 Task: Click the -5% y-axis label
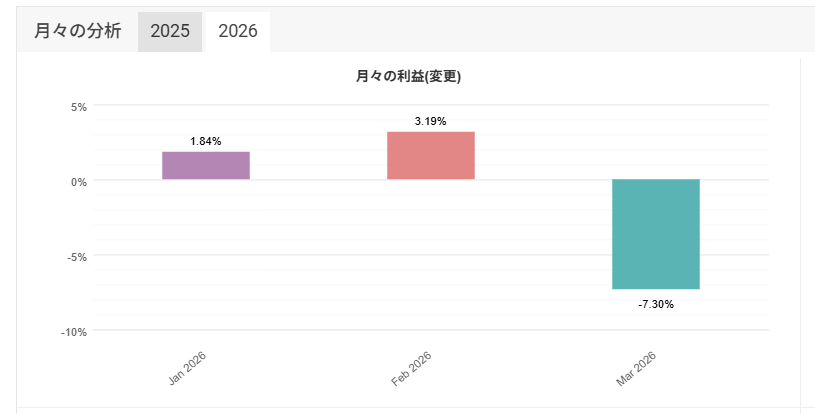(x=77, y=256)
